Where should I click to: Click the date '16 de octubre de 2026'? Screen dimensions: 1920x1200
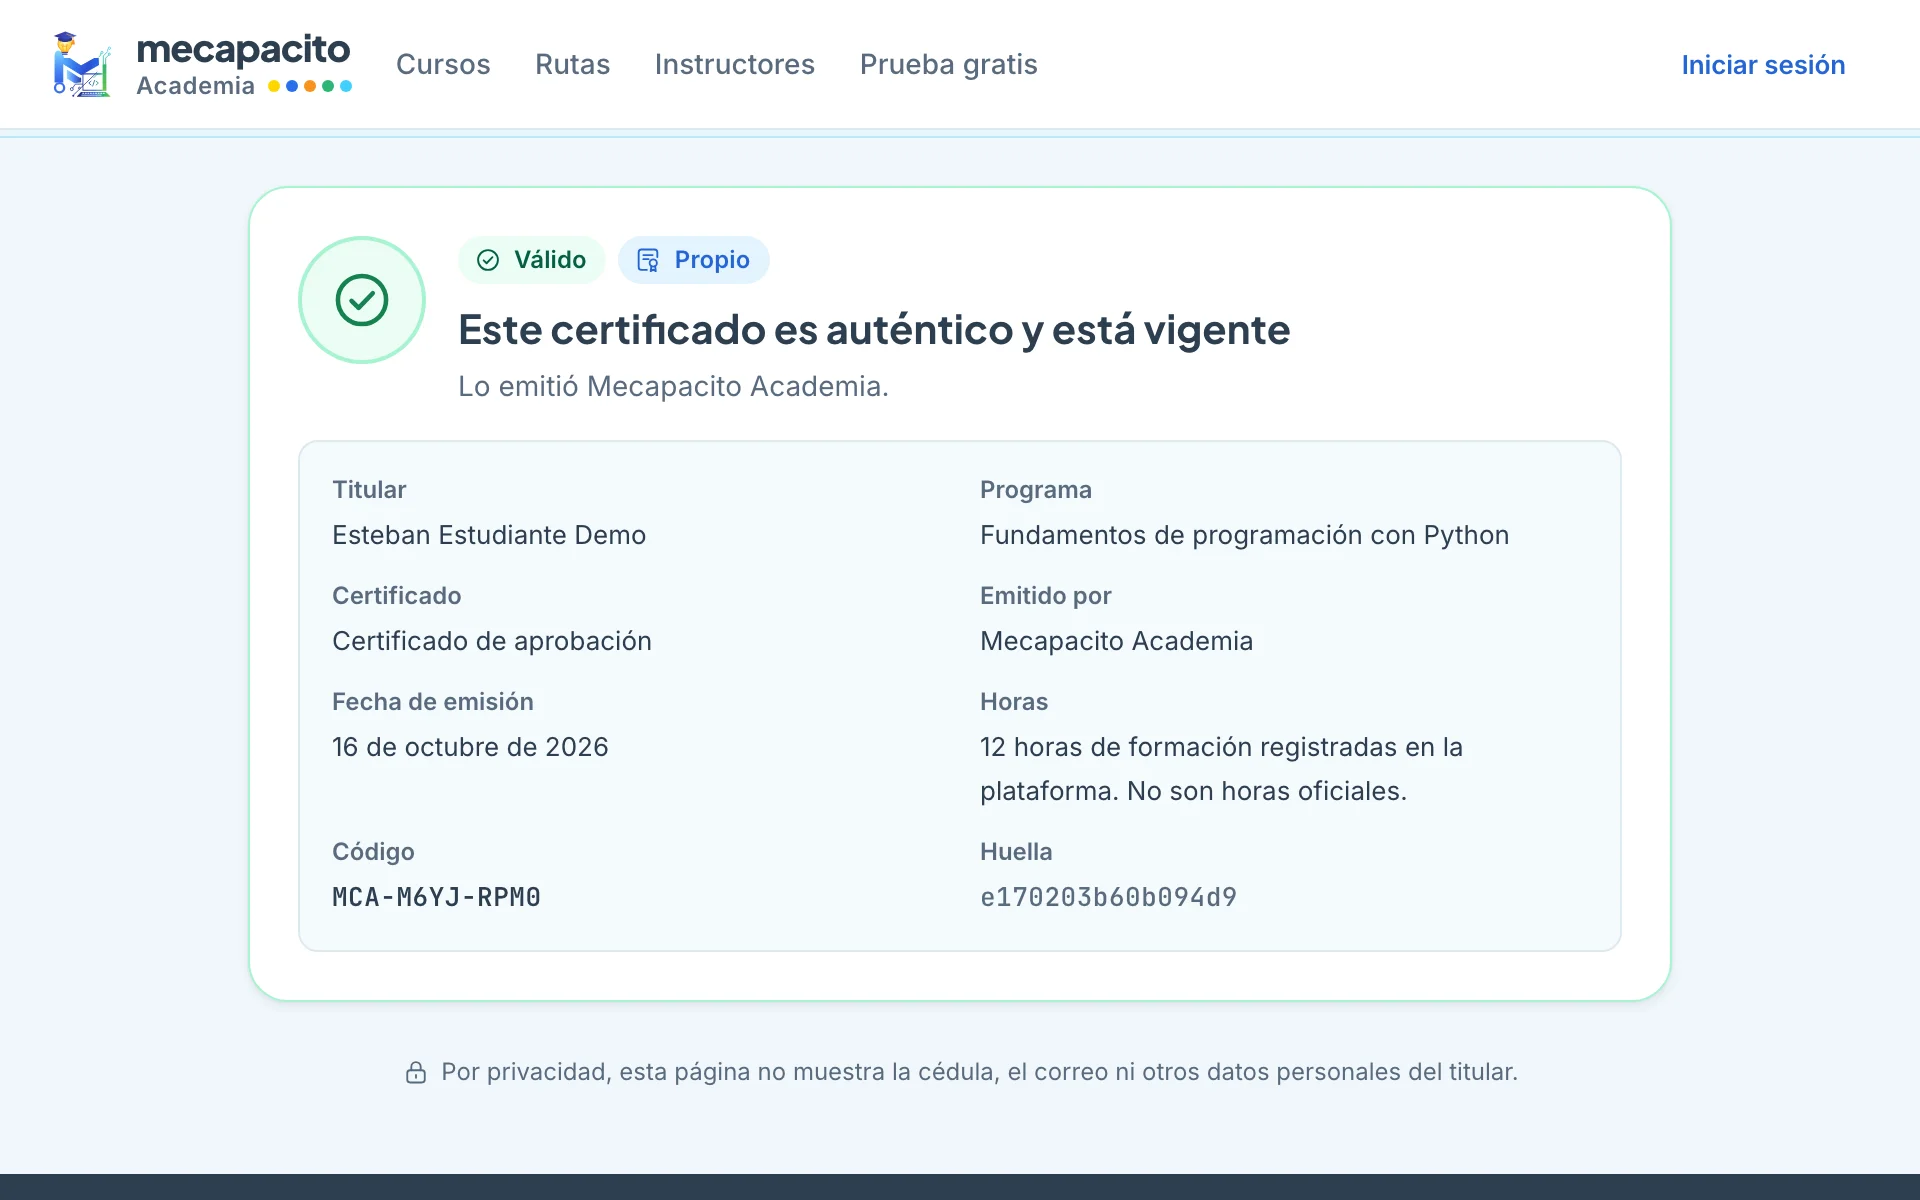[470, 747]
